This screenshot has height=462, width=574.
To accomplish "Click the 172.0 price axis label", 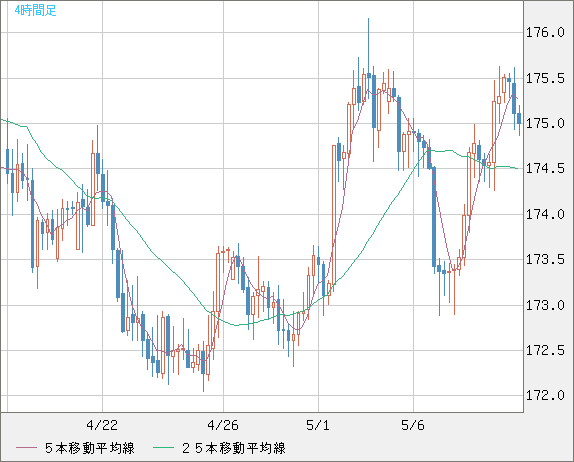I will tap(545, 395).
